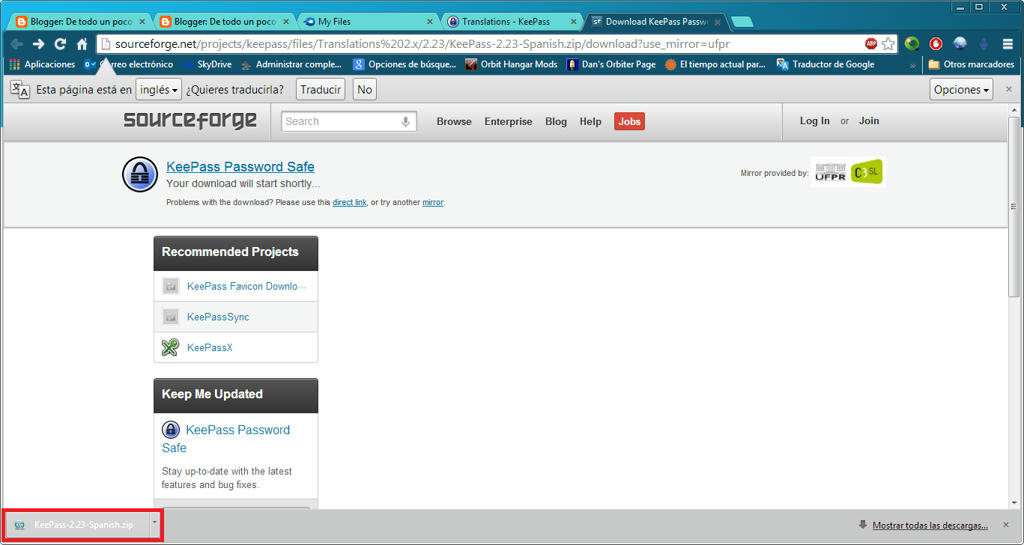Open the Aplicaciones apps shortcut

coord(42,64)
